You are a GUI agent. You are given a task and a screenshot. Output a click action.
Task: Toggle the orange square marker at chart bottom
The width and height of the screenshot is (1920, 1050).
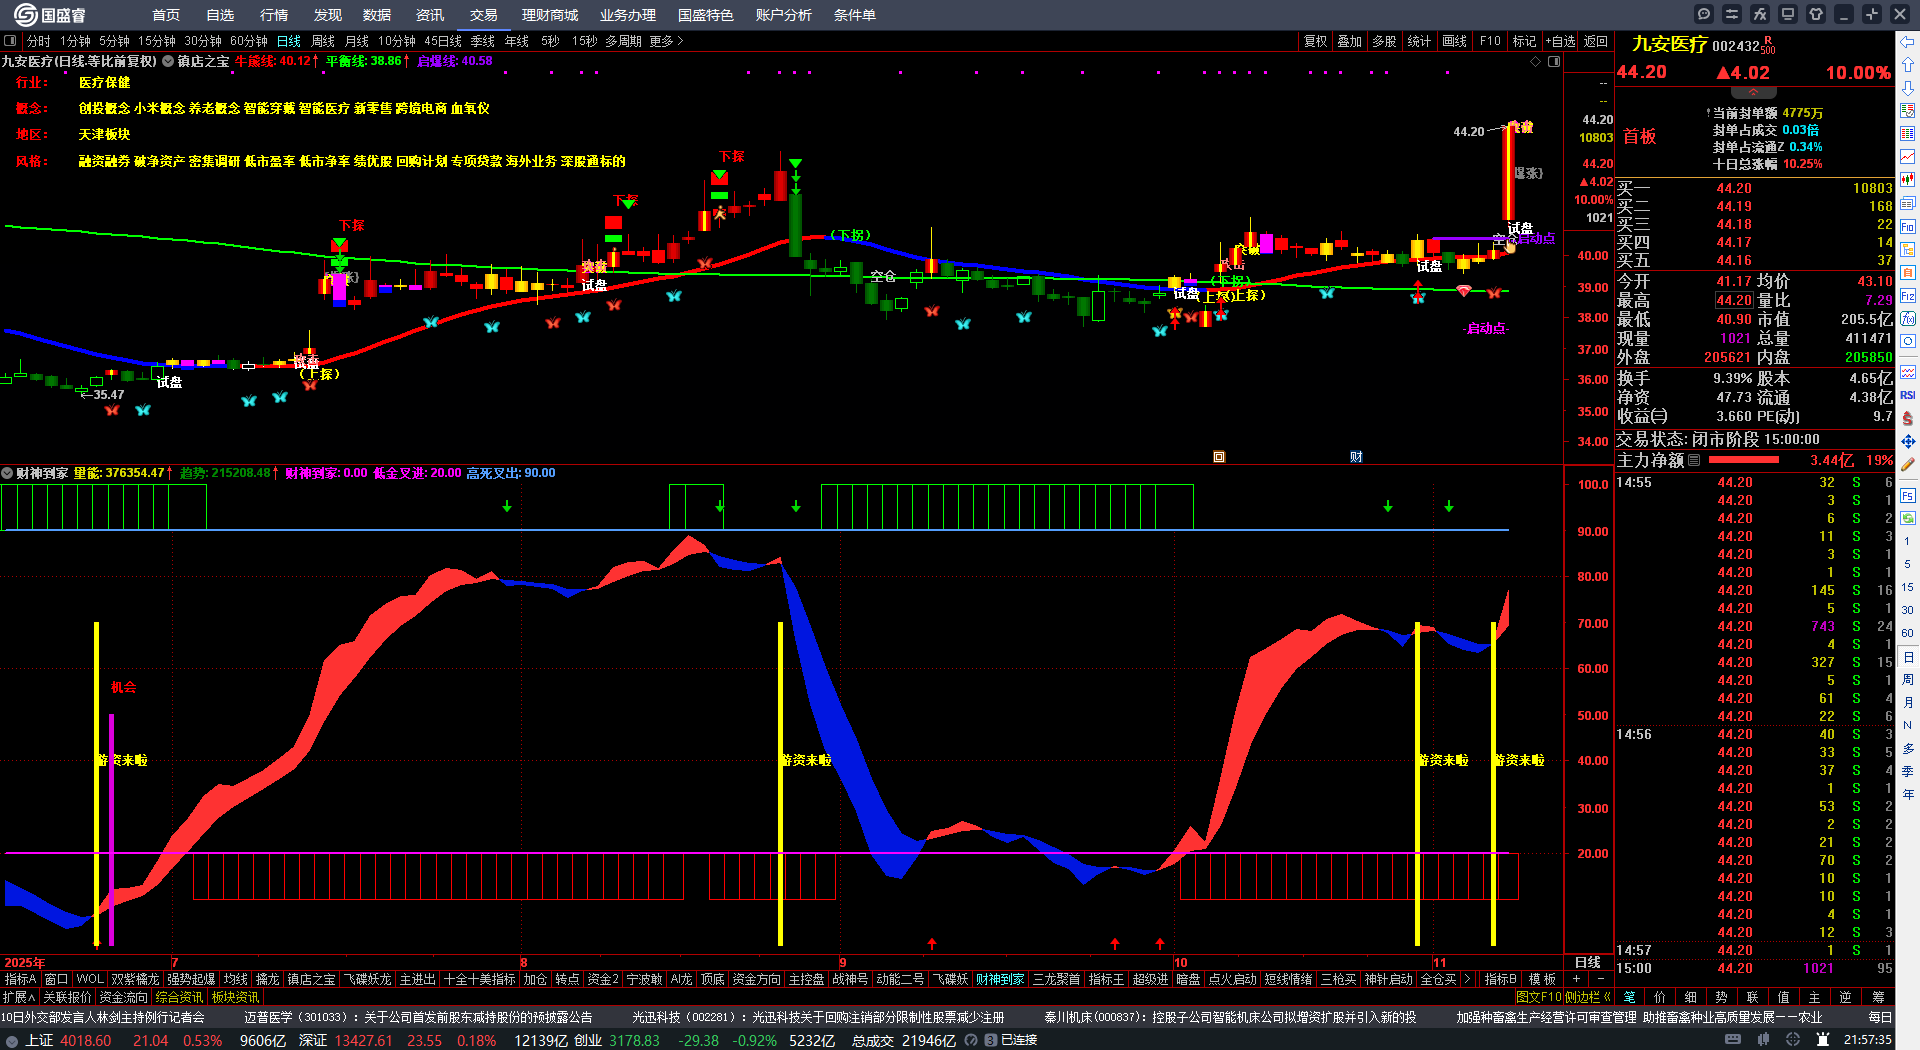click(1219, 457)
